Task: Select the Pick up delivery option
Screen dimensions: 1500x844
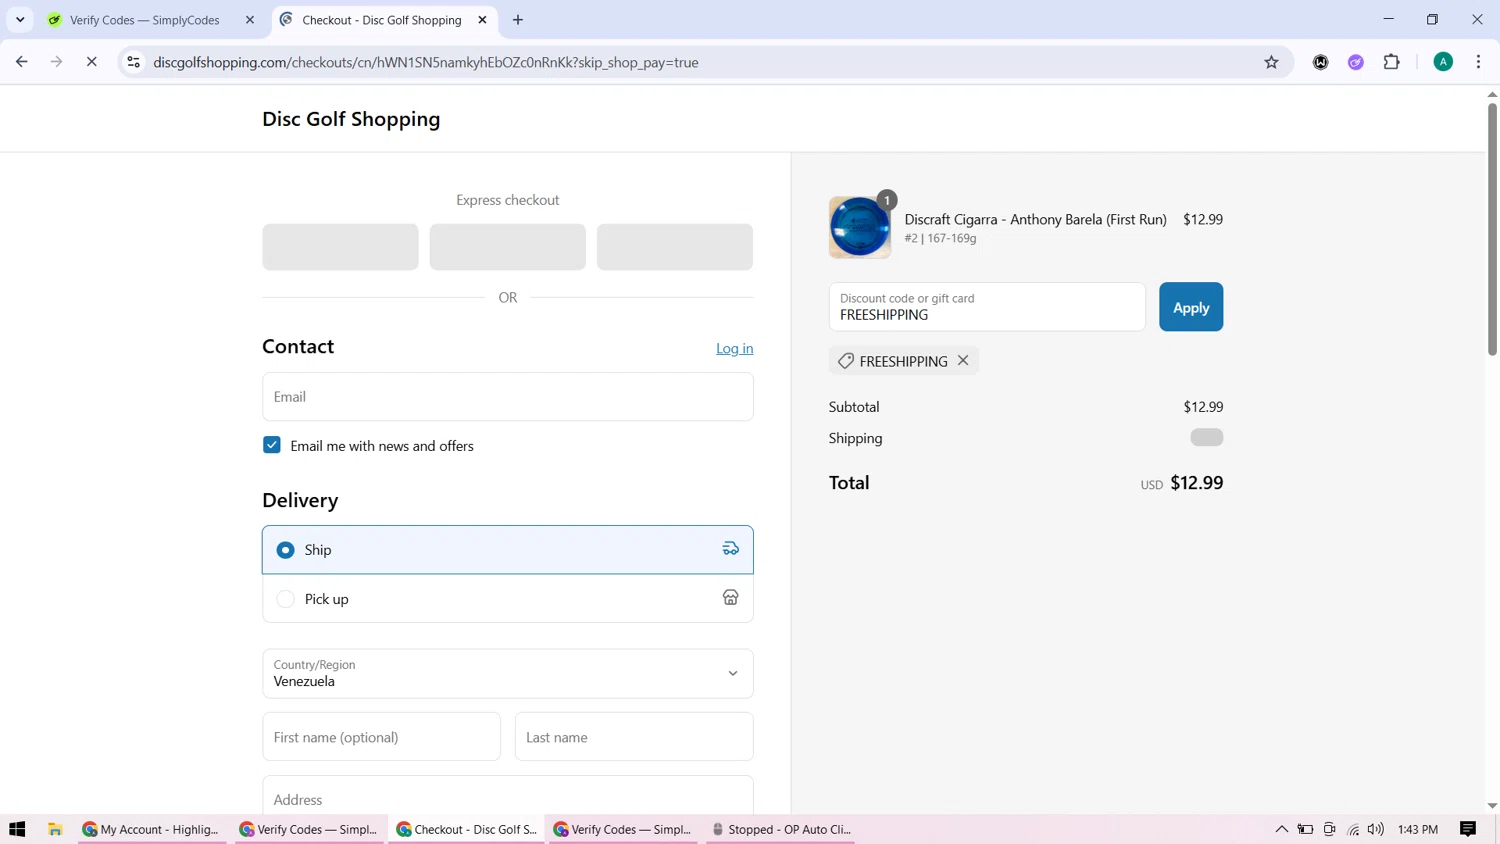Action: pos(507,599)
